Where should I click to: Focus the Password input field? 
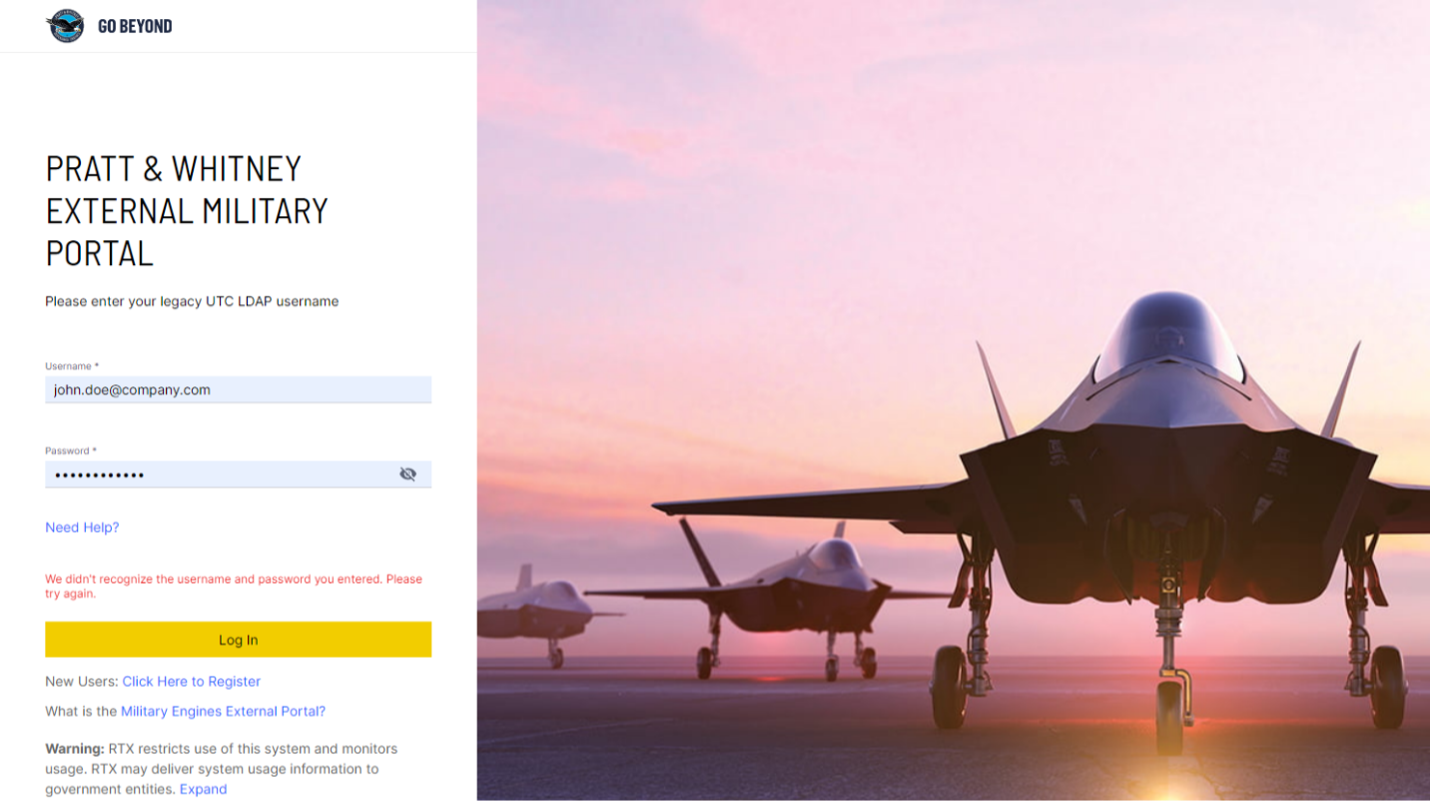(220, 474)
